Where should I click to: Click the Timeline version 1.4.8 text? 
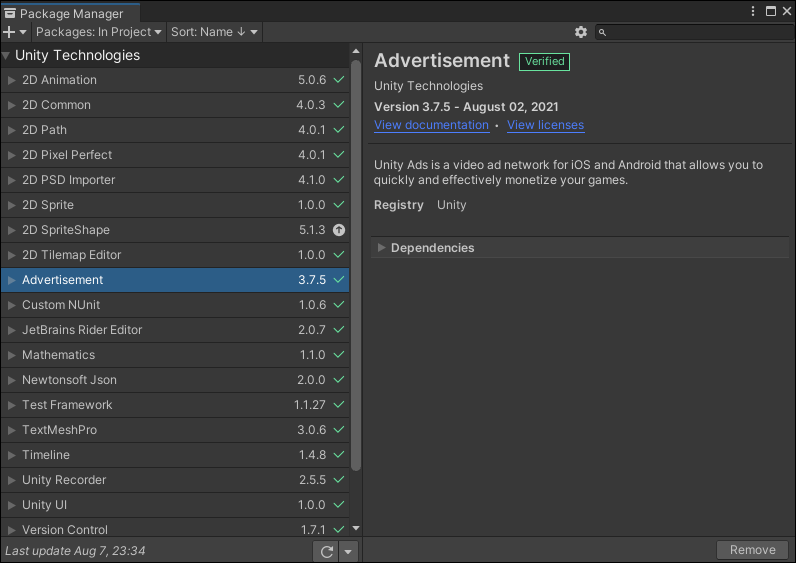point(312,455)
